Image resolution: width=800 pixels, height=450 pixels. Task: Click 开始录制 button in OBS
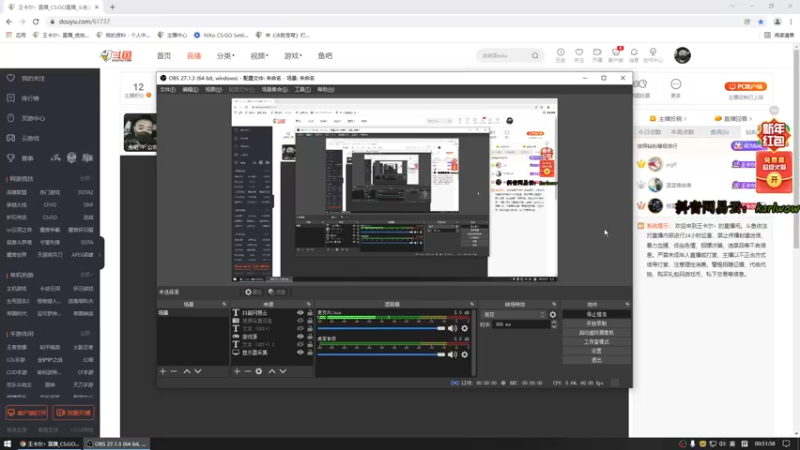pyautogui.click(x=596, y=323)
